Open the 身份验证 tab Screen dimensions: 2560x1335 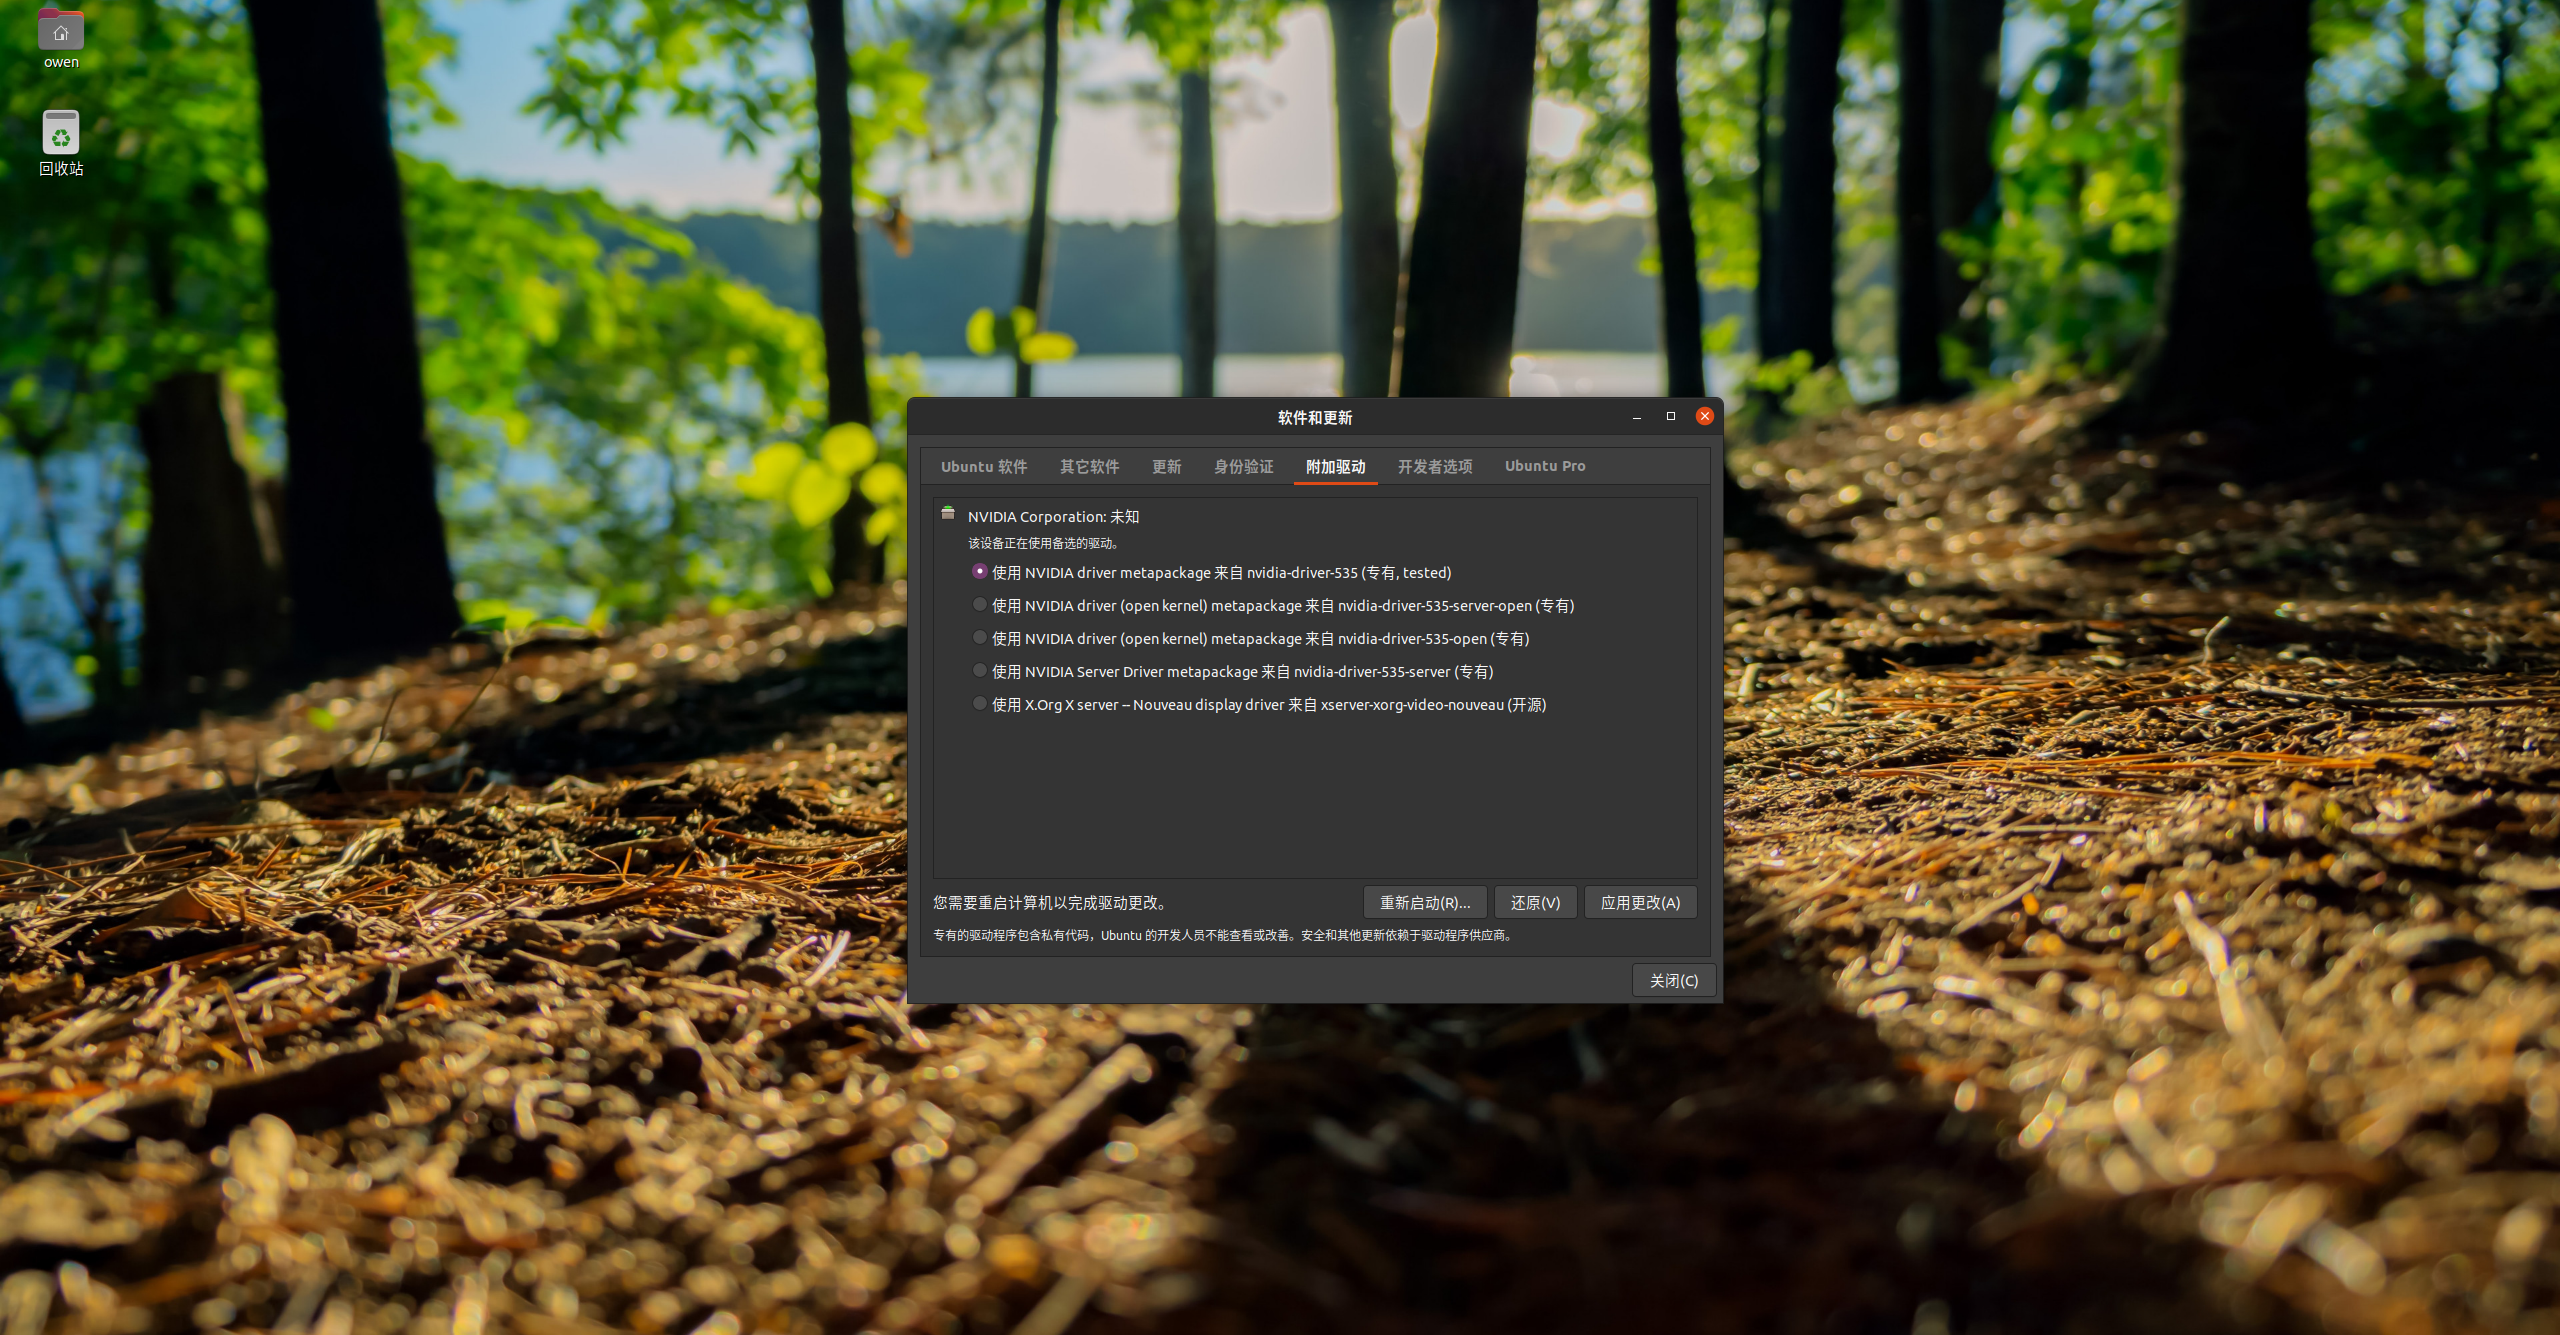pos(1243,467)
